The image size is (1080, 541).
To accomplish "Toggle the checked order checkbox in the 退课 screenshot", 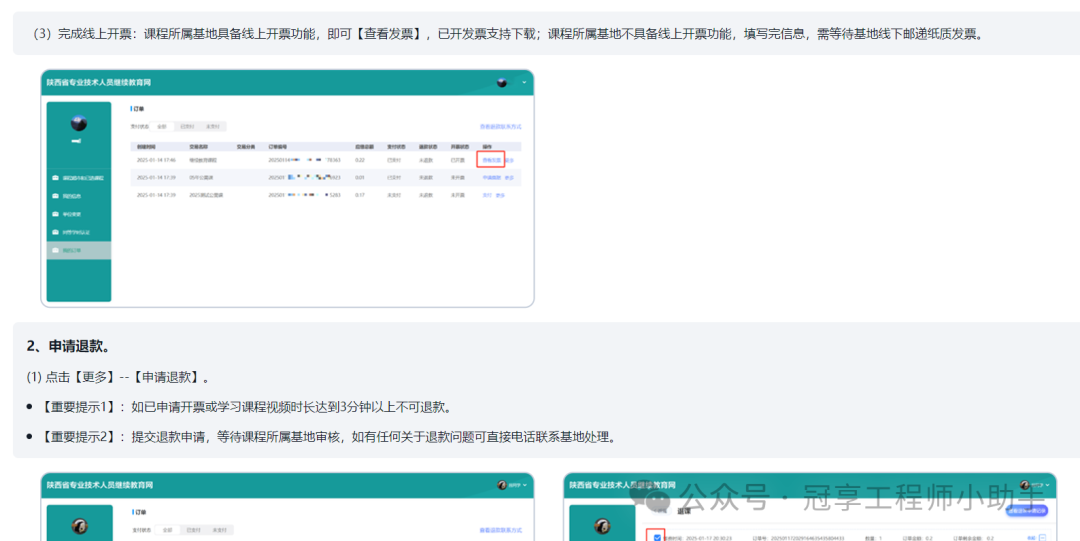I will [x=657, y=538].
